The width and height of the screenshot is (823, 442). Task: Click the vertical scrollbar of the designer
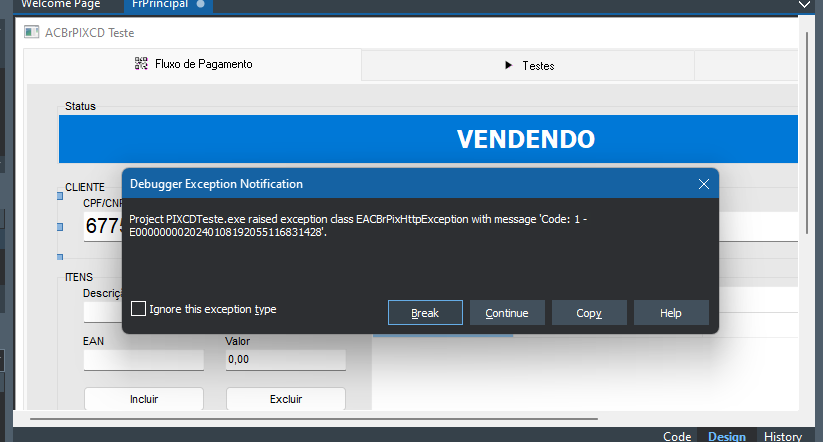point(807,133)
